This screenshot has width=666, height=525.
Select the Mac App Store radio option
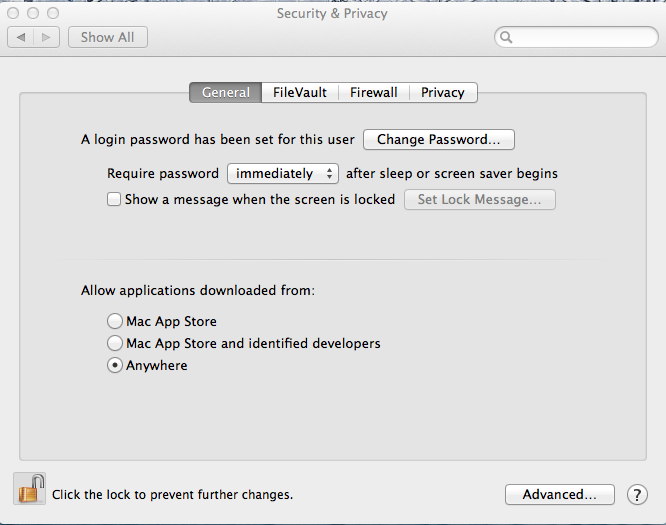point(115,321)
